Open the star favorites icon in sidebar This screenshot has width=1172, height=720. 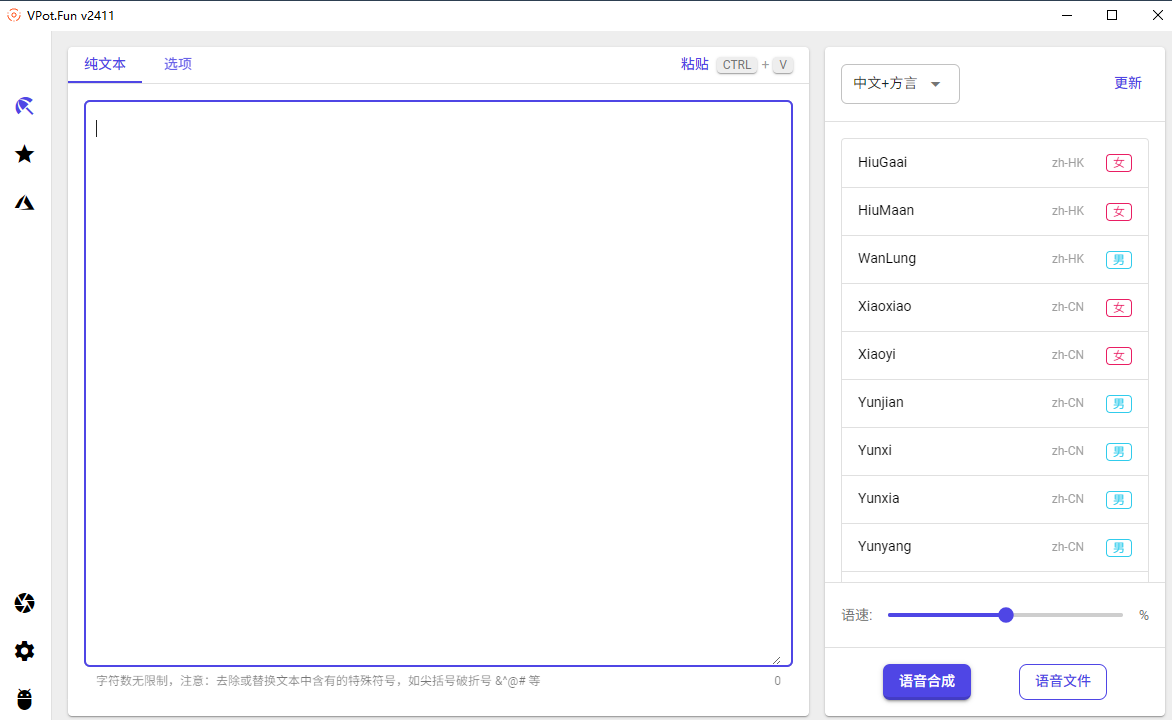coord(25,154)
